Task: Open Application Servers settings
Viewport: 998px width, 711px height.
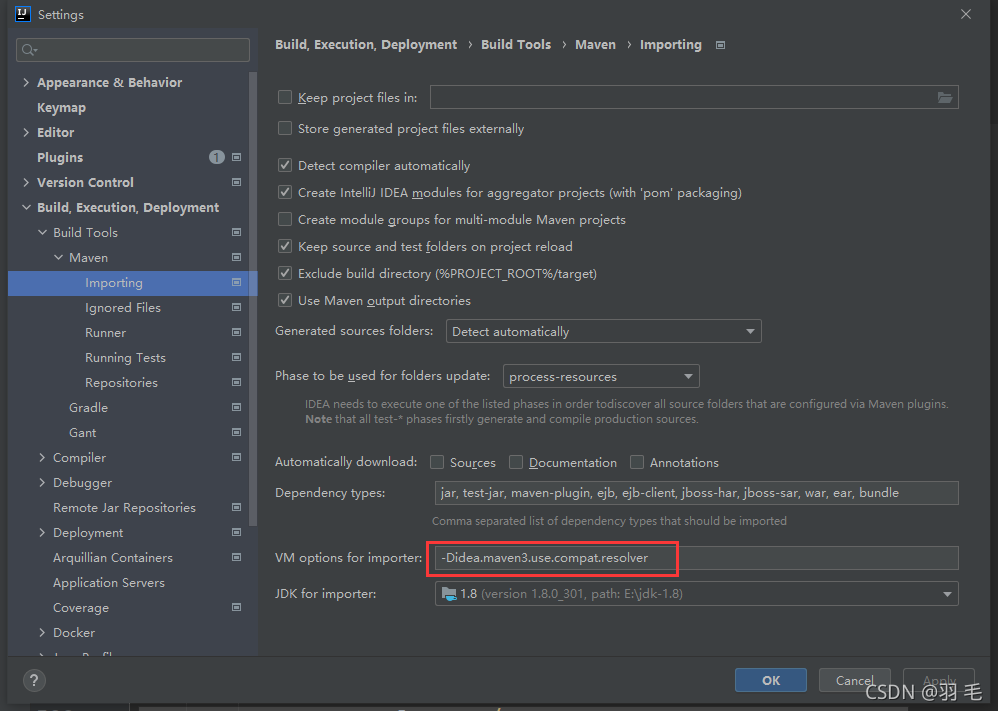Action: [x=109, y=582]
